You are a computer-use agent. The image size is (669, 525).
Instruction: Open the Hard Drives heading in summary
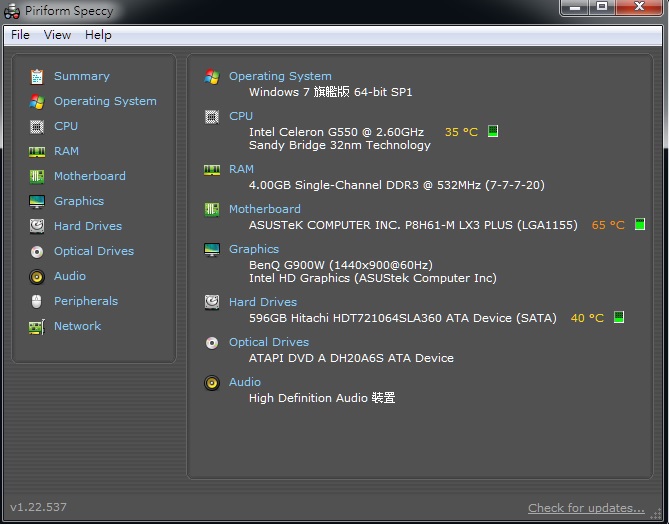click(262, 302)
